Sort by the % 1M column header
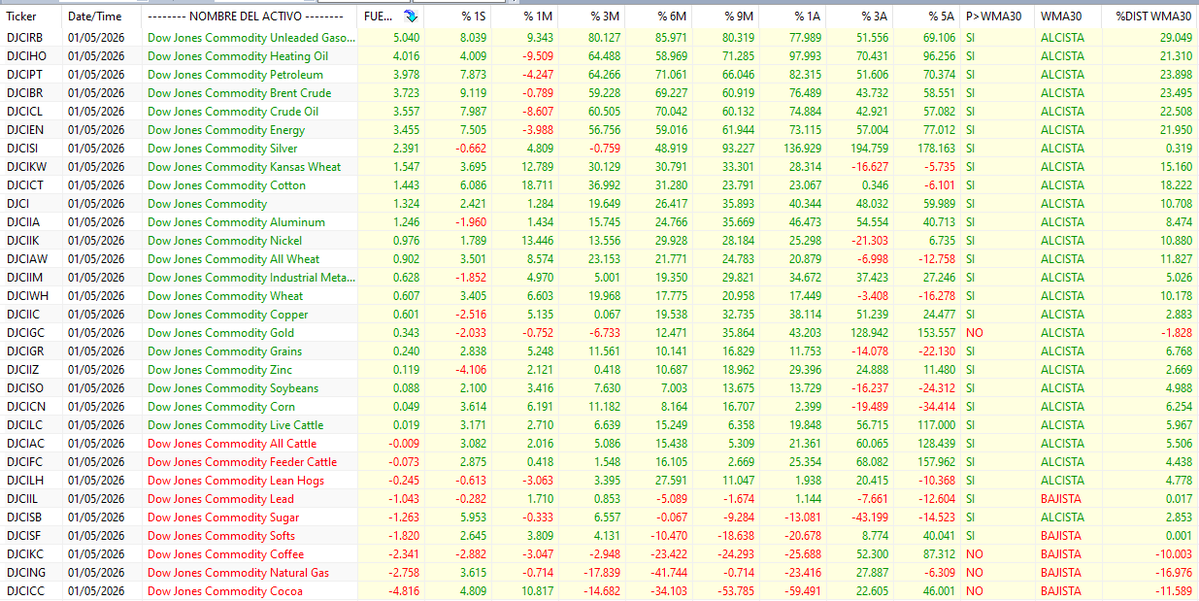 click(x=539, y=16)
